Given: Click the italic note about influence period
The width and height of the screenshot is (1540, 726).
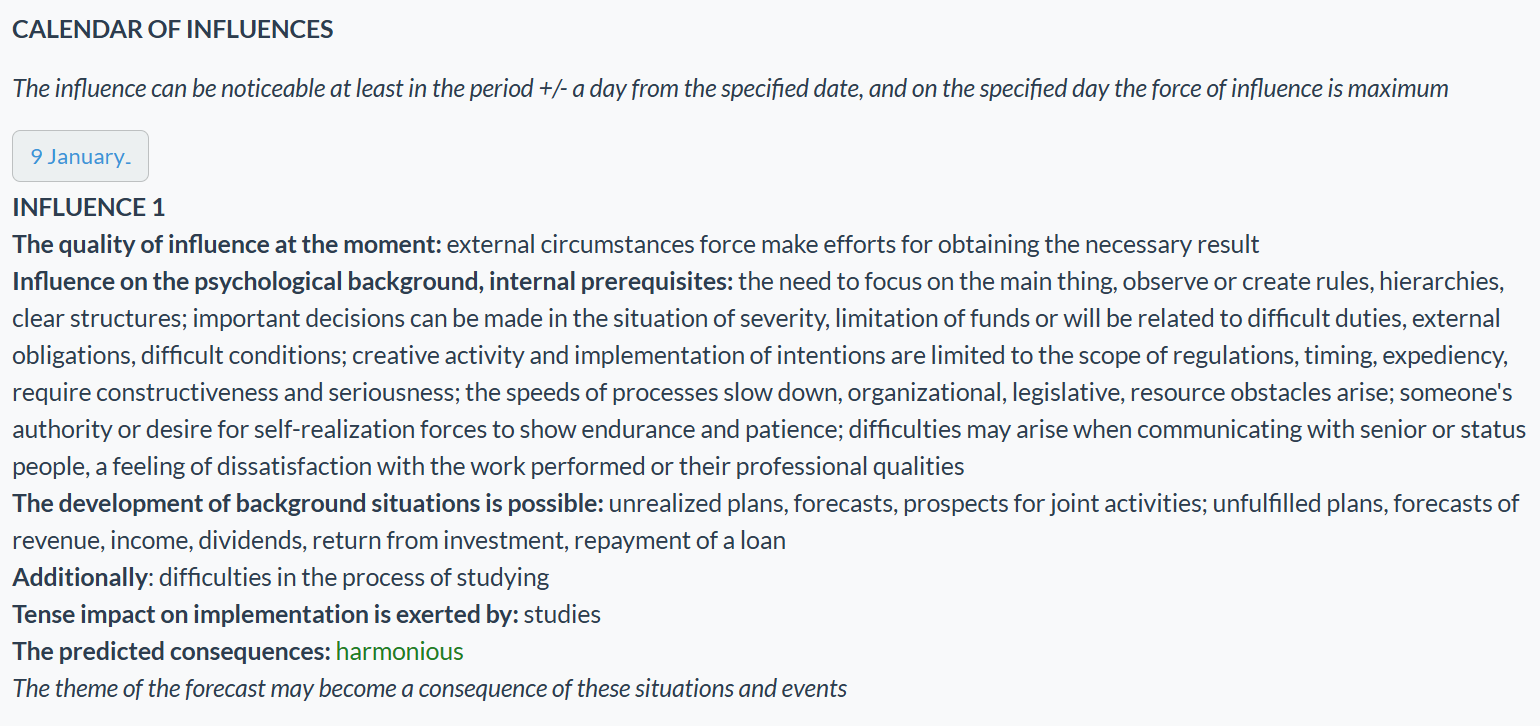Looking at the screenshot, I should (x=730, y=89).
